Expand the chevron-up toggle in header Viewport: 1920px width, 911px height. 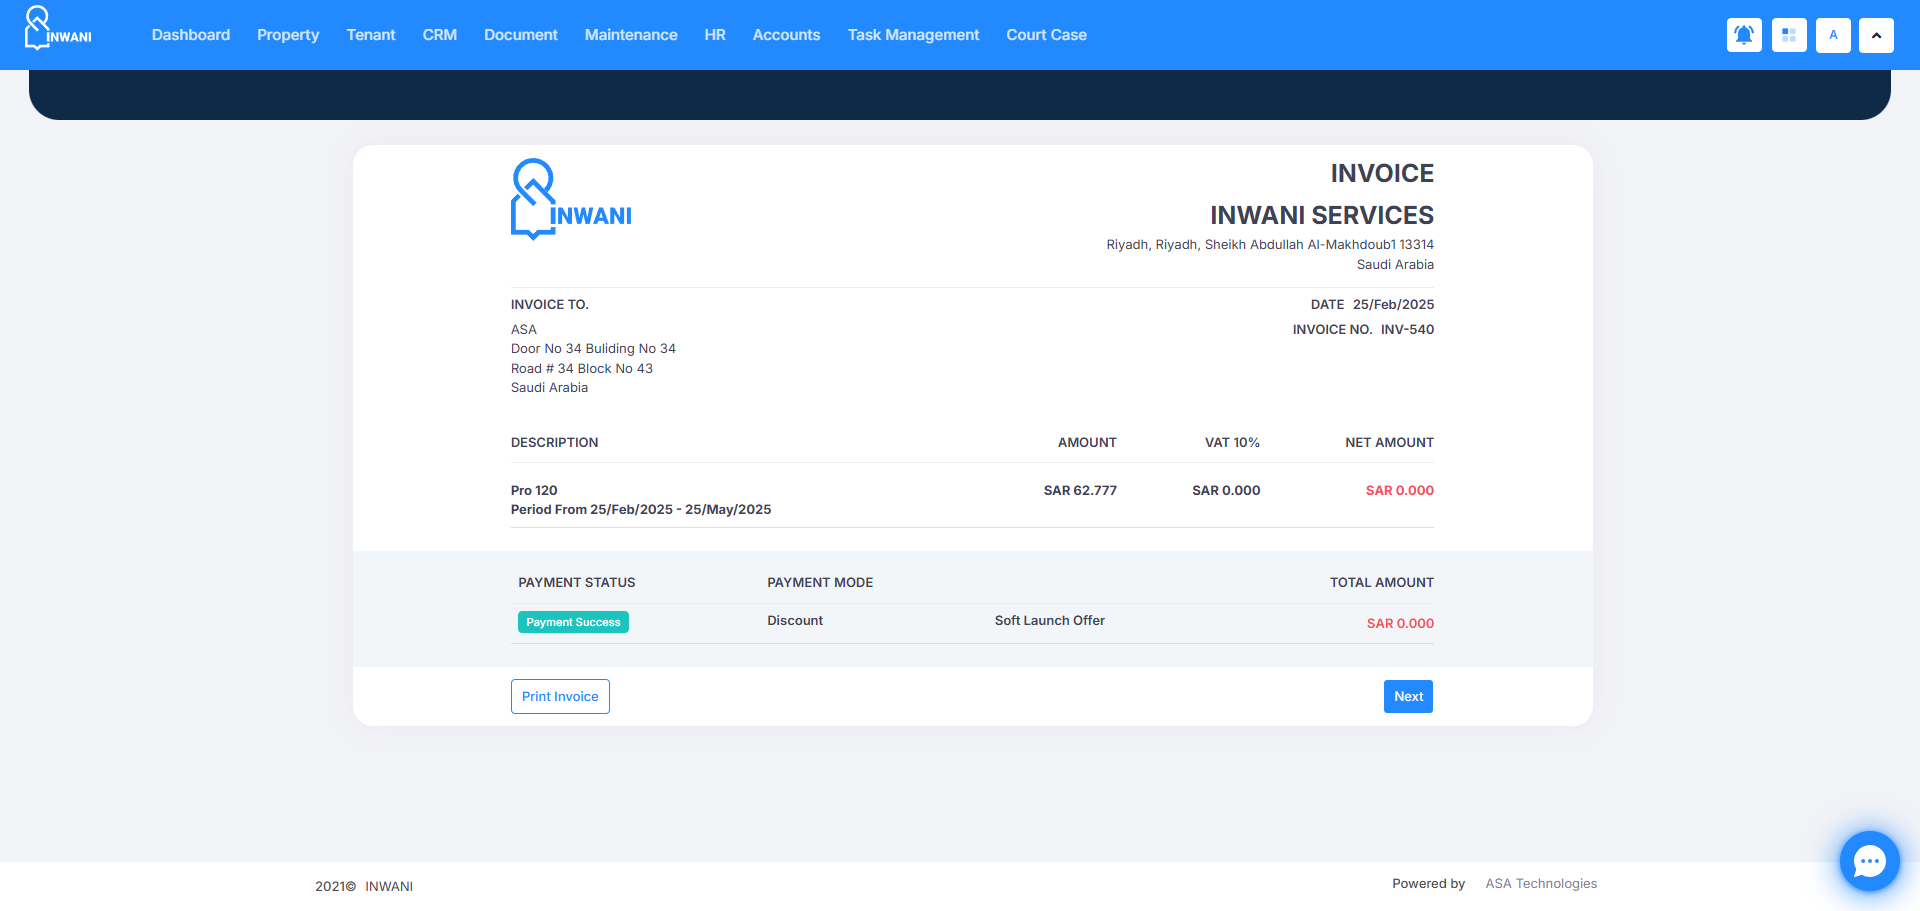[1876, 35]
